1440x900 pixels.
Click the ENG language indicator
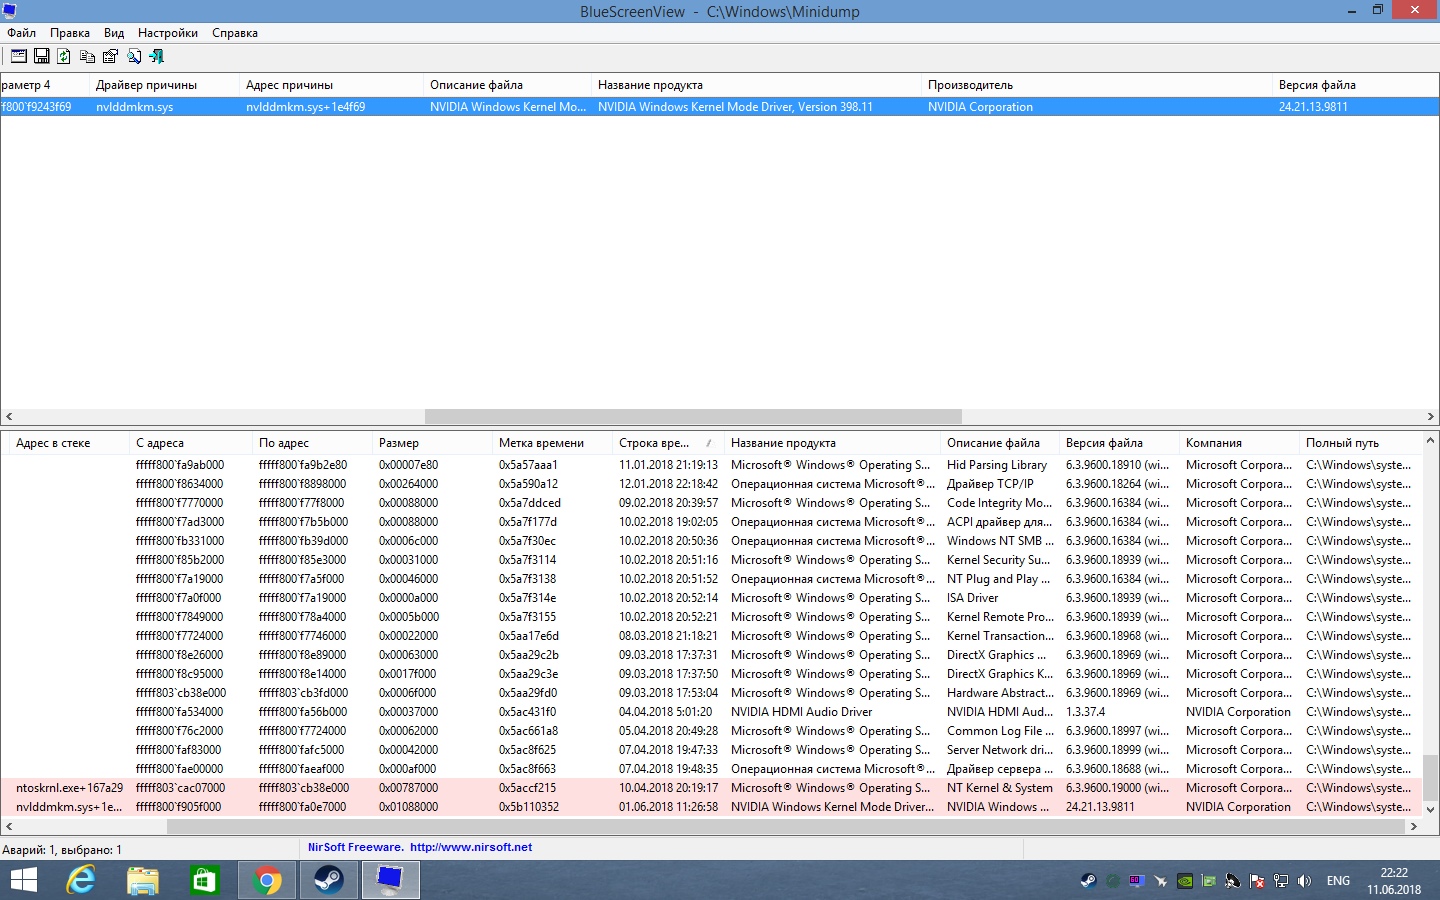(x=1338, y=881)
